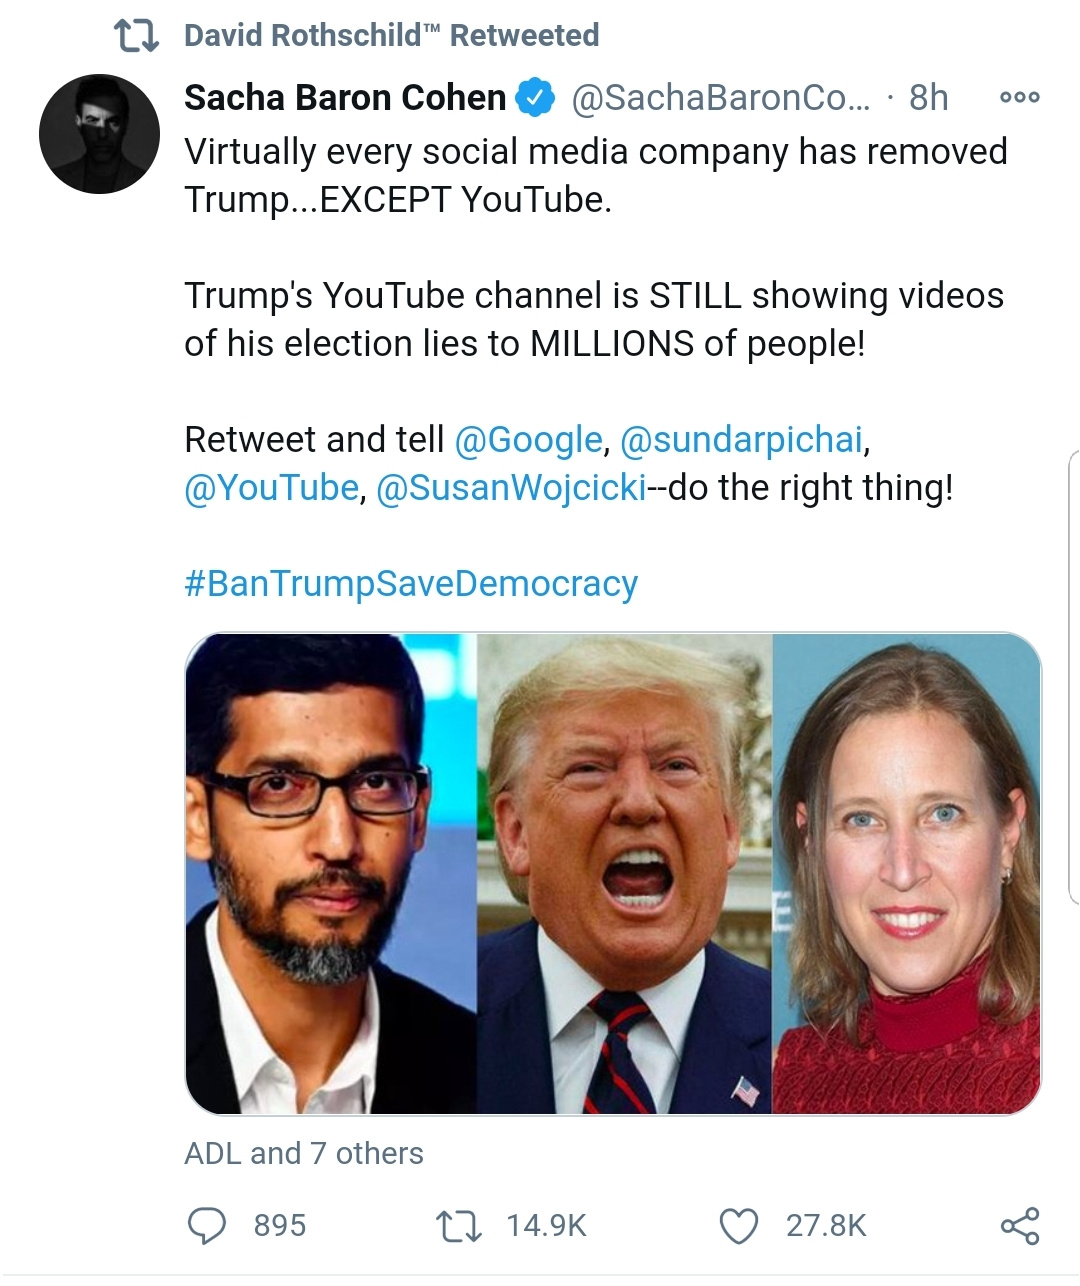Open Sacha Baron Cohen's profile avatar

pos(99,134)
